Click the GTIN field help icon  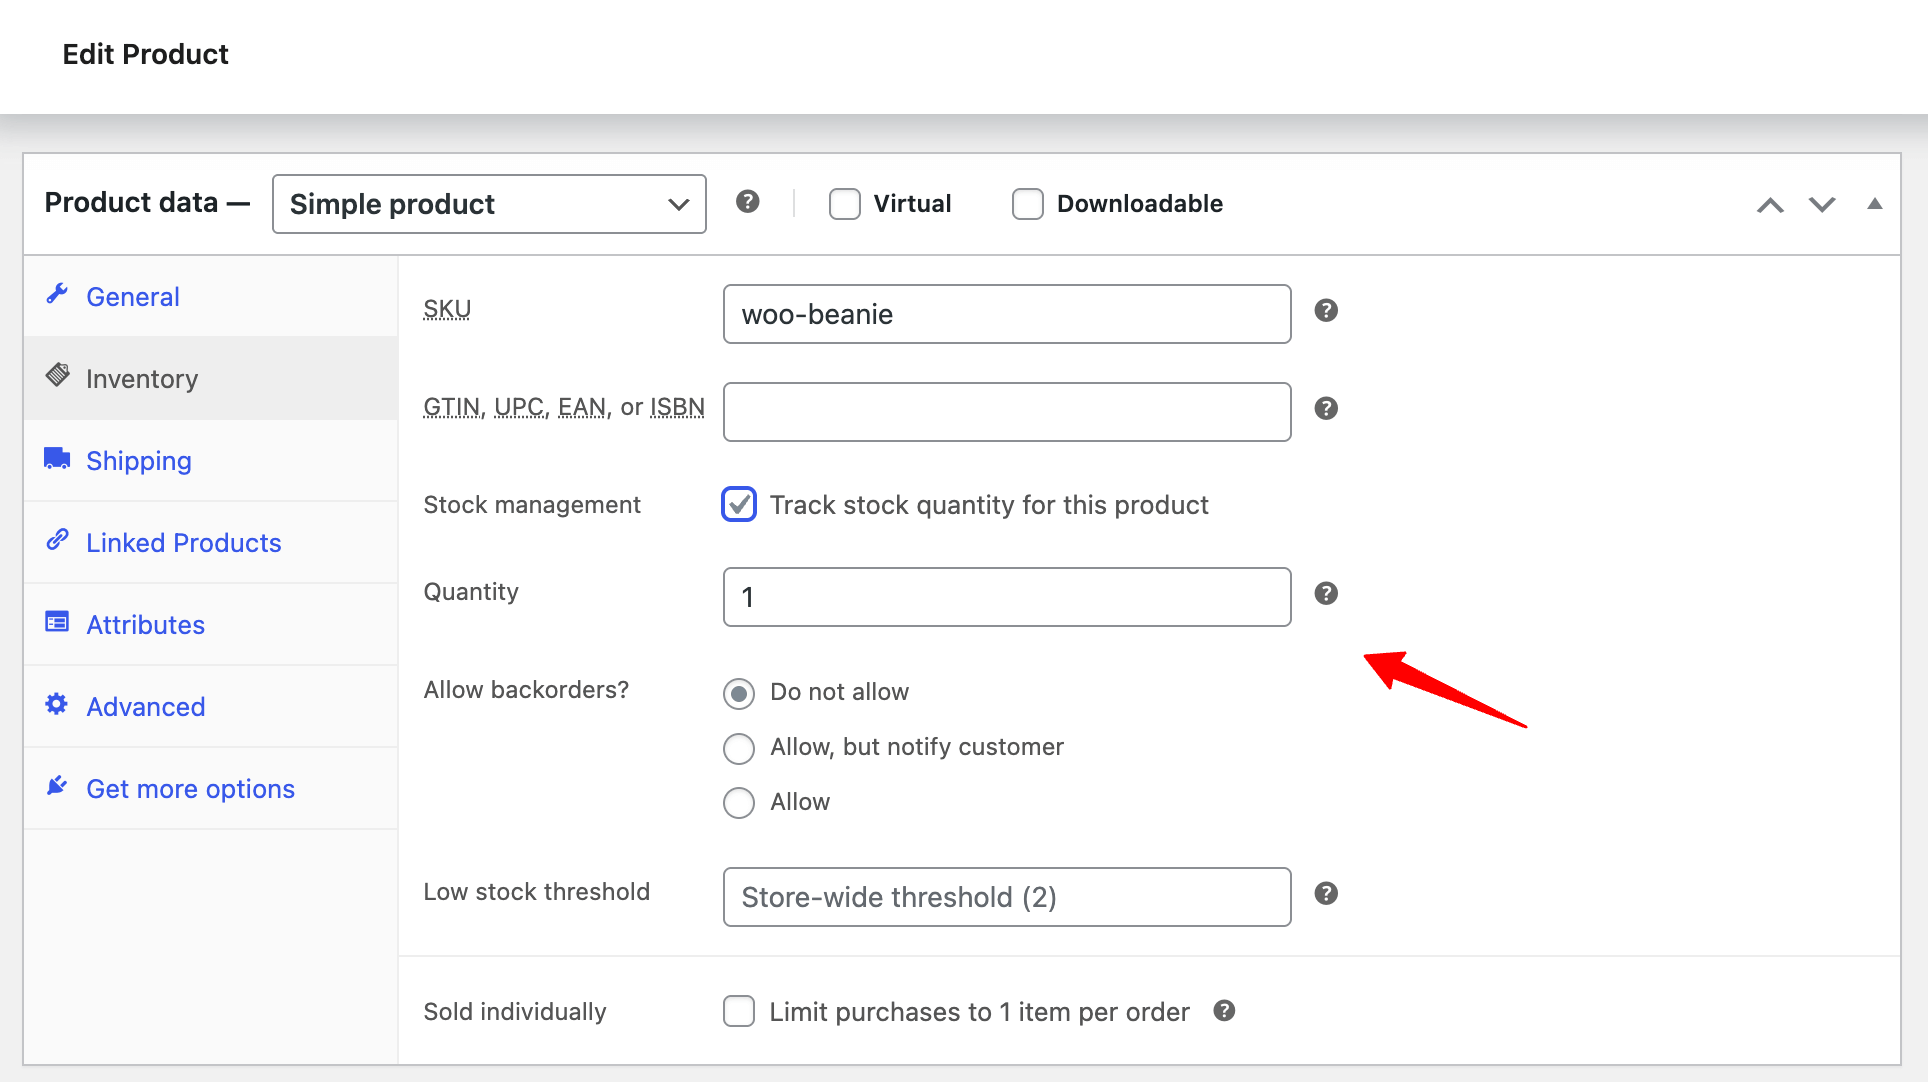pyautogui.click(x=1326, y=409)
